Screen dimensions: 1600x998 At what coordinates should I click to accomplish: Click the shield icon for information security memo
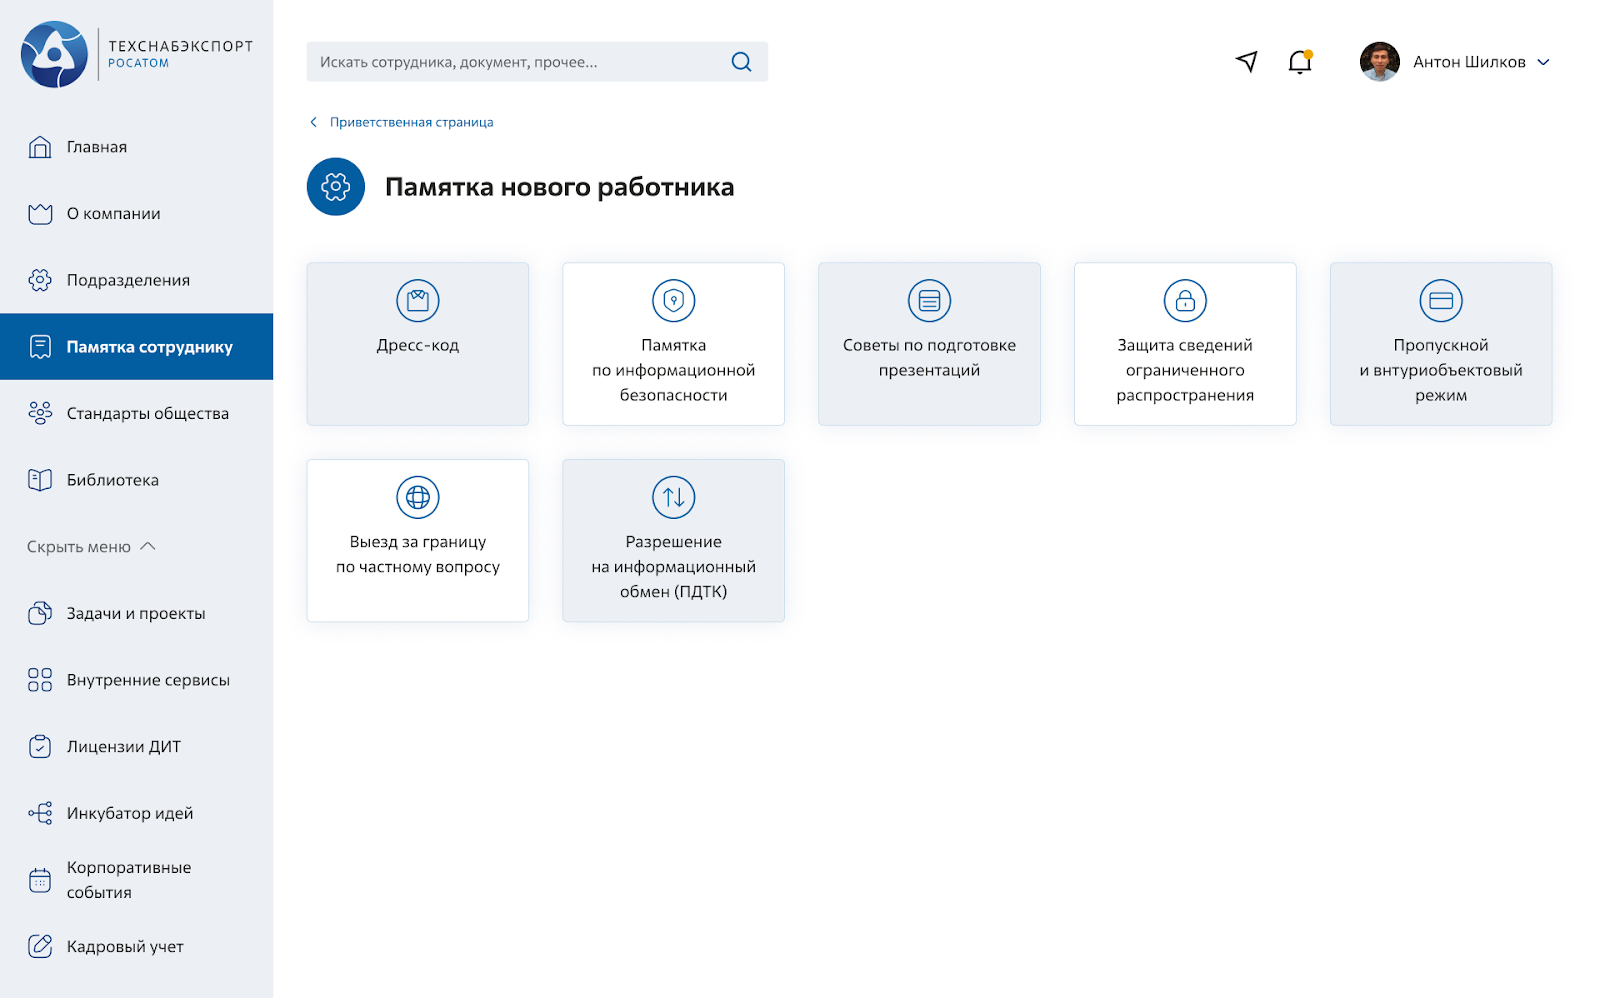pyautogui.click(x=673, y=301)
